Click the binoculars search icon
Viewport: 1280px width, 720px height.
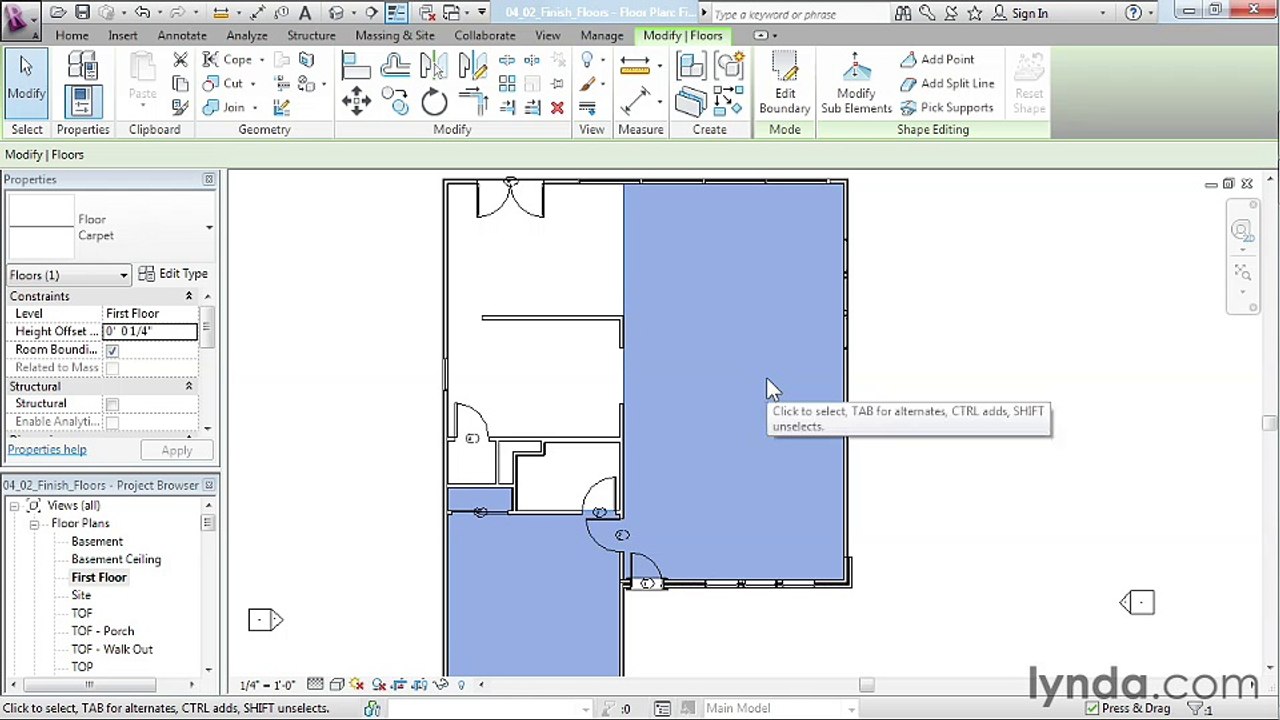coord(903,13)
